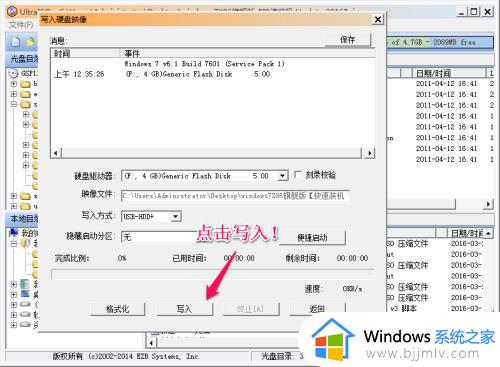This screenshot has height=367, width=500.
Task: Select the 'b' folder icon in disc tree
Action: coord(25,84)
